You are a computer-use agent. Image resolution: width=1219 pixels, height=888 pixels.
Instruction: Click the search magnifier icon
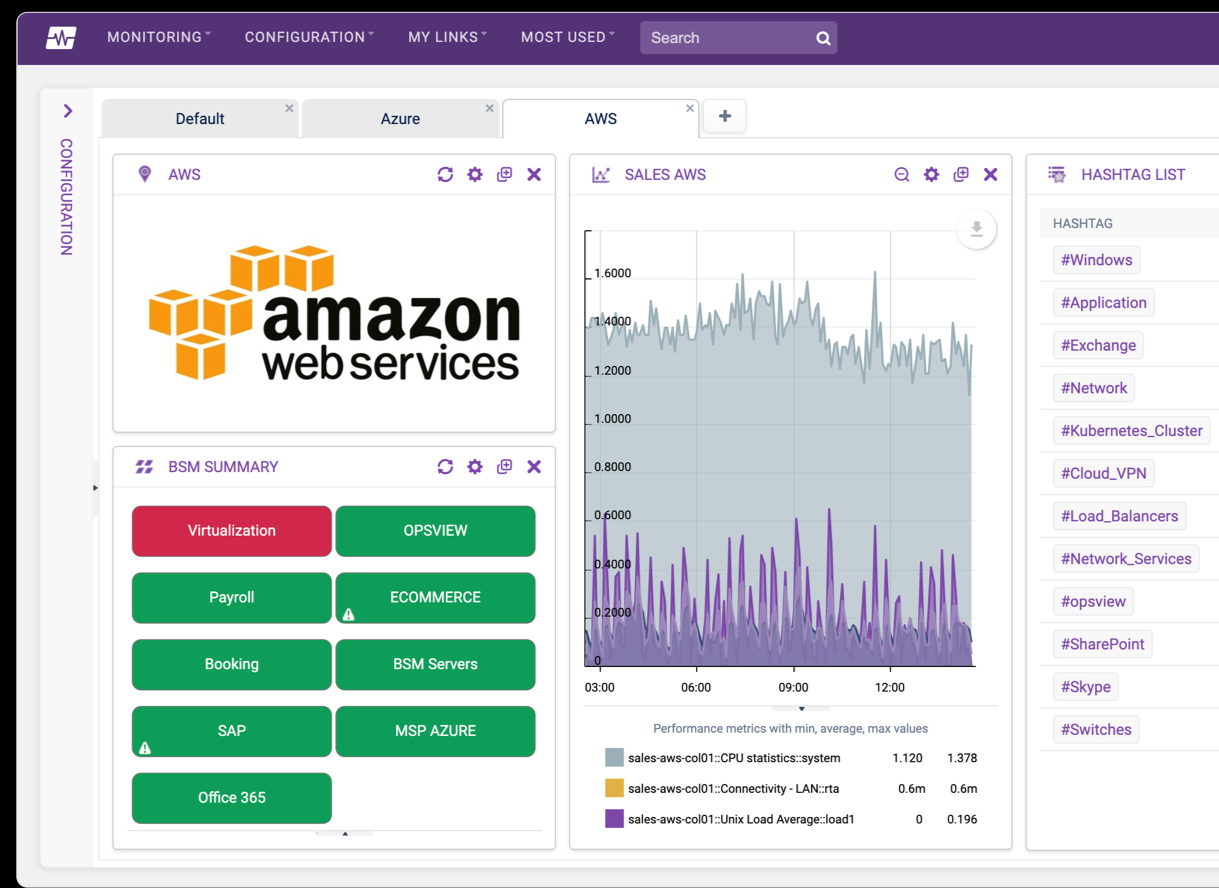click(x=823, y=38)
